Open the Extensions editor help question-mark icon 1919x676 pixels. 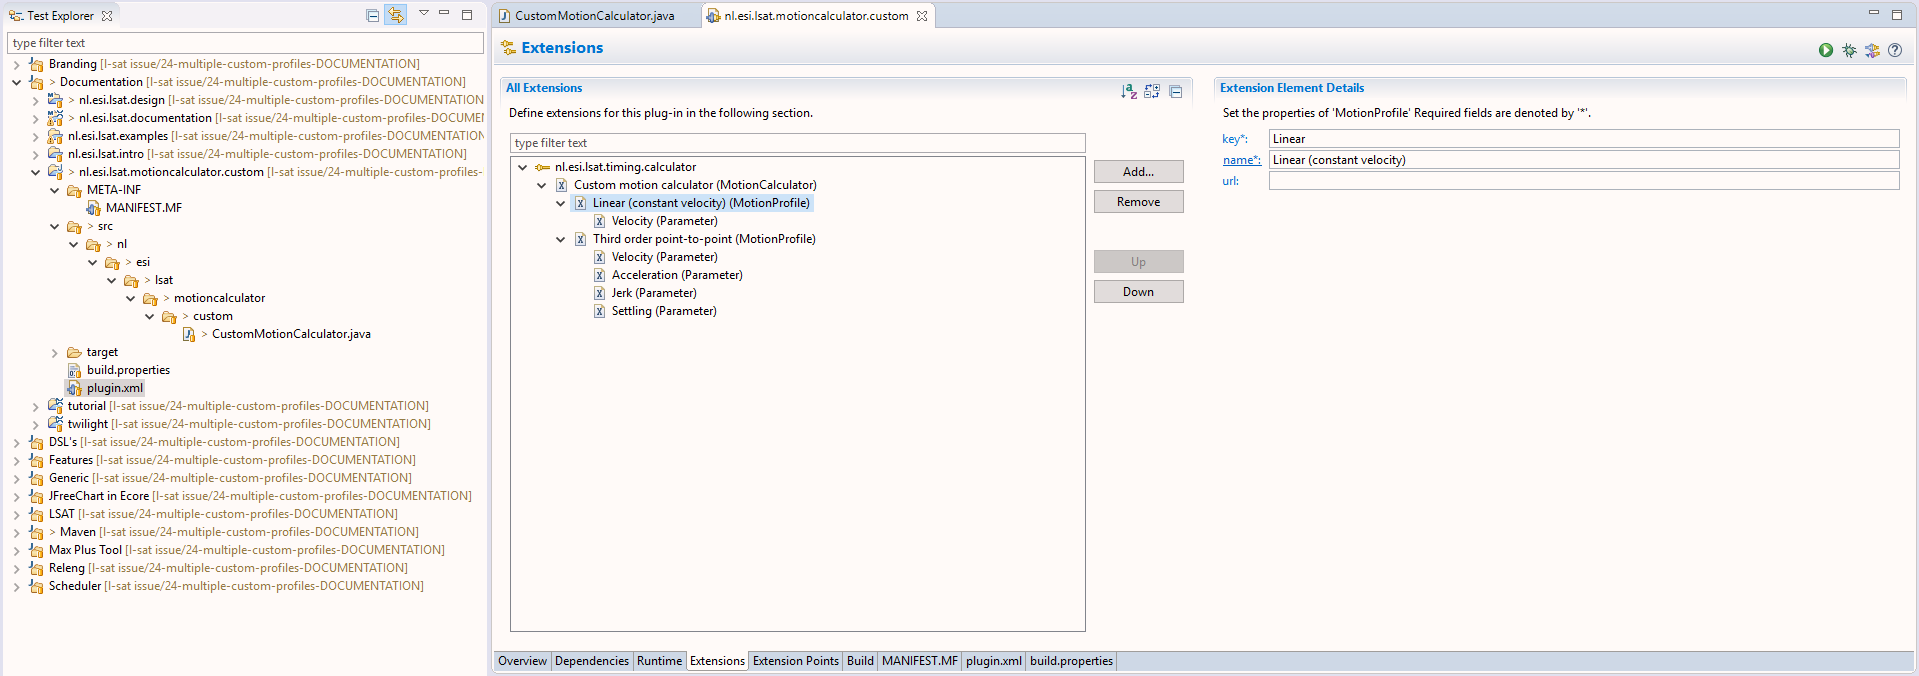coord(1895,50)
